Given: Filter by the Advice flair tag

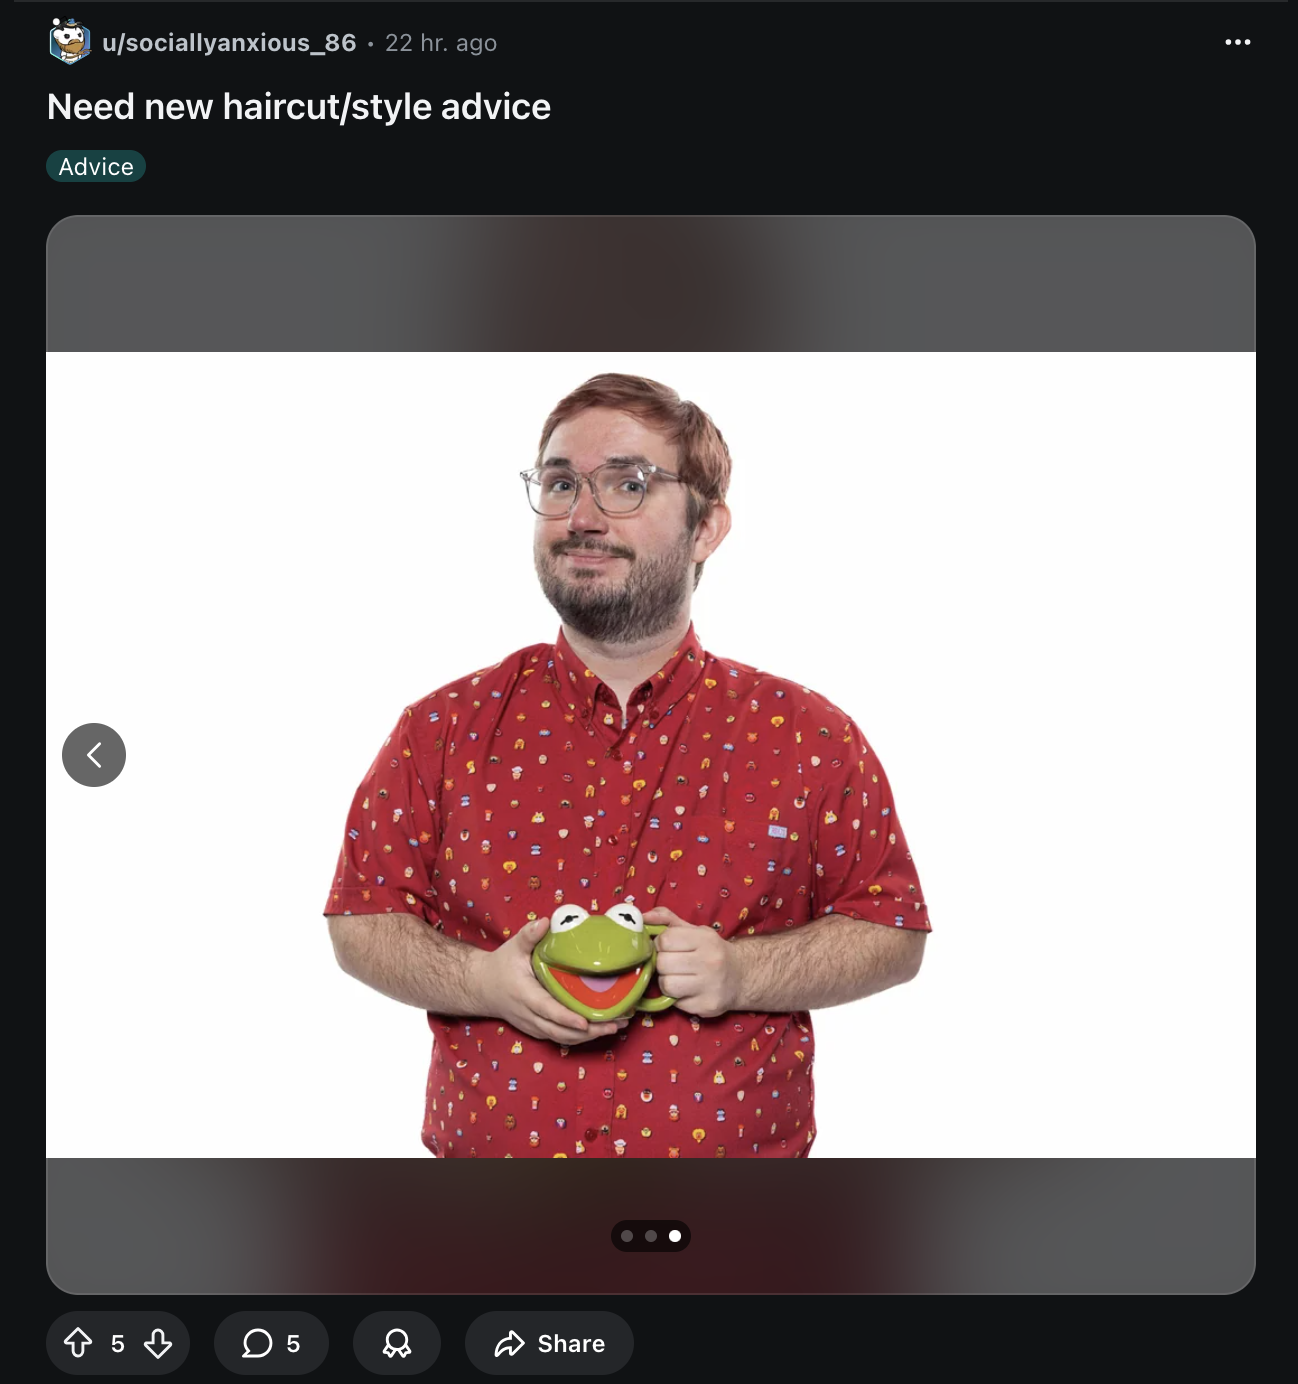Looking at the screenshot, I should 96,166.
